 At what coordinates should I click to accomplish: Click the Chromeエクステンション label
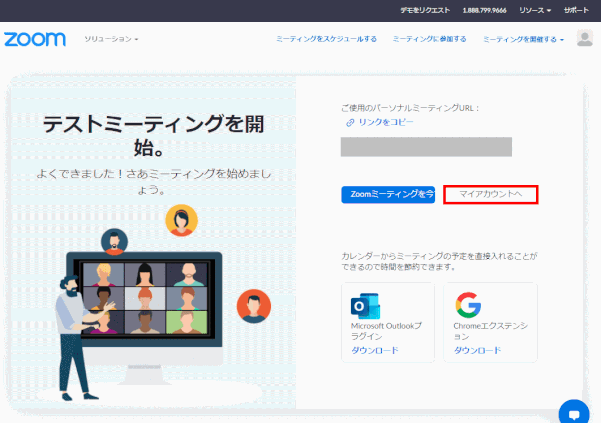(x=491, y=331)
